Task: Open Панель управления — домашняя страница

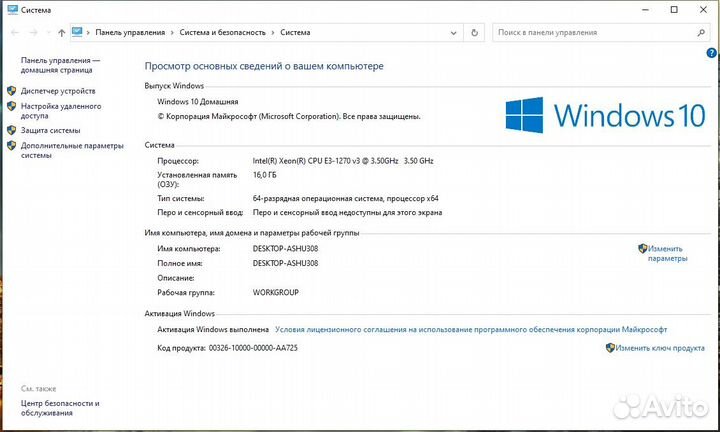Action: 60,65
